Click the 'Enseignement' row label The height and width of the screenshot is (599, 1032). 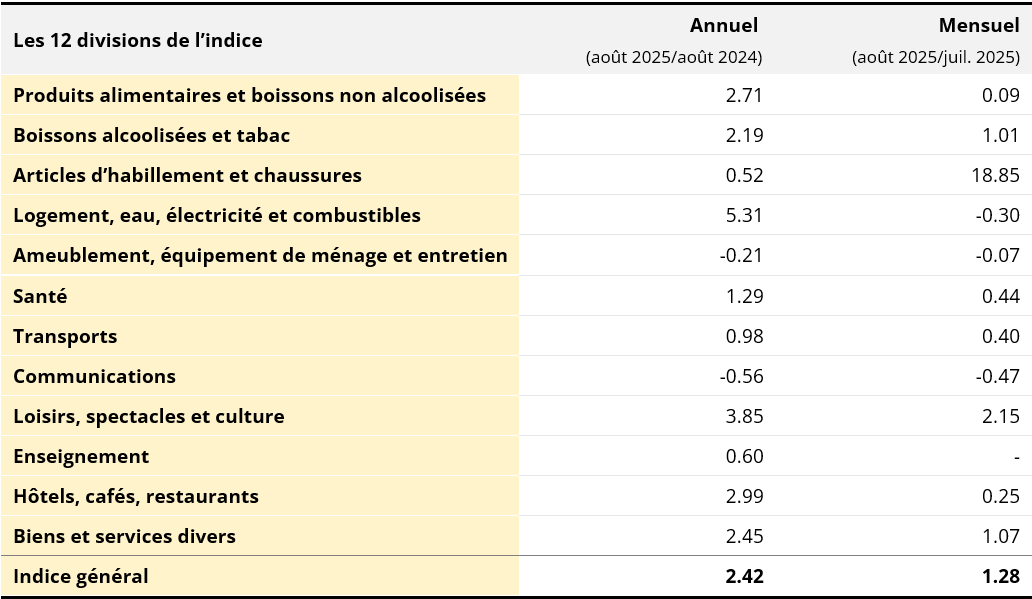click(81, 456)
